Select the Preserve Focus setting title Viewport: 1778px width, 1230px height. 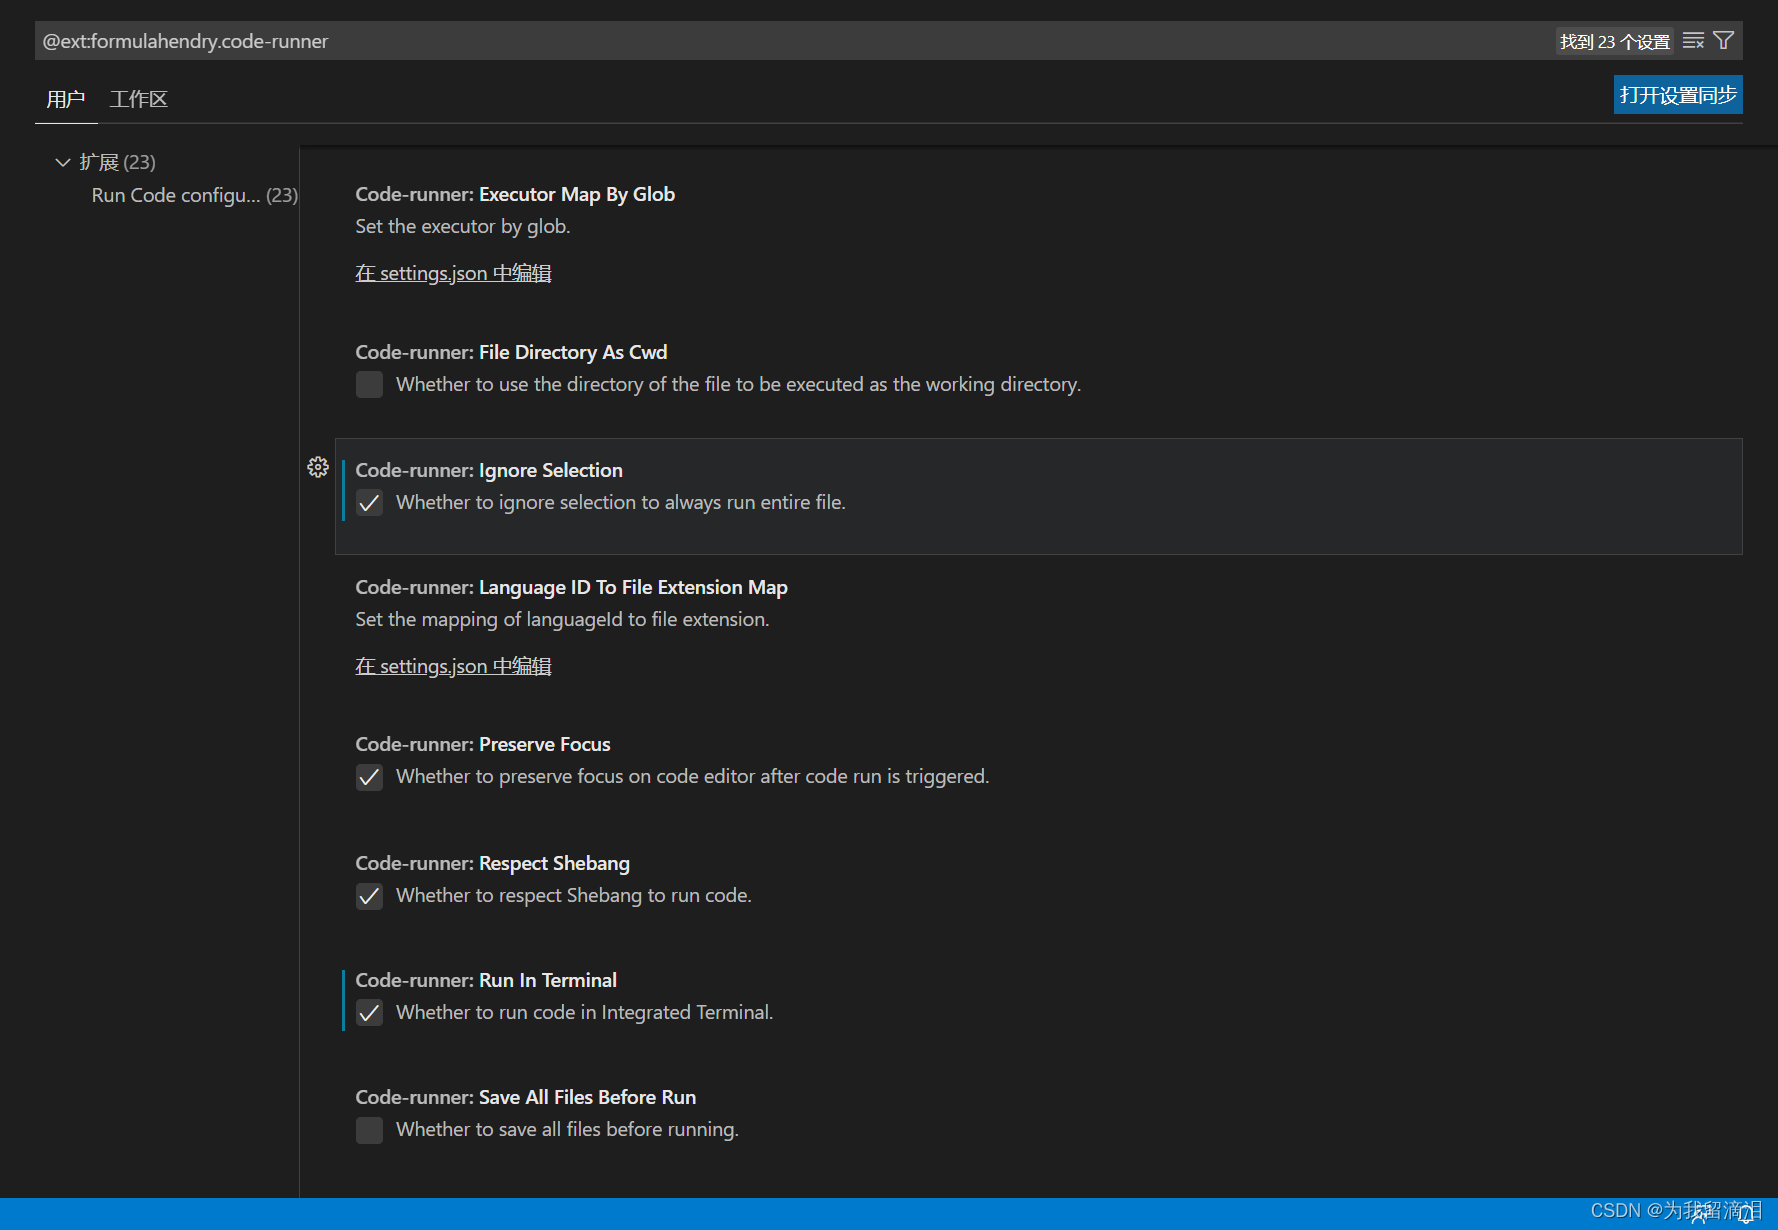coord(482,744)
